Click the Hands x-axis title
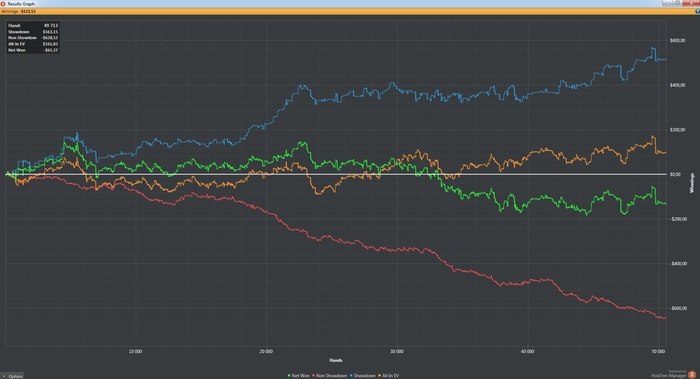This screenshot has width=700, height=379. point(336,360)
